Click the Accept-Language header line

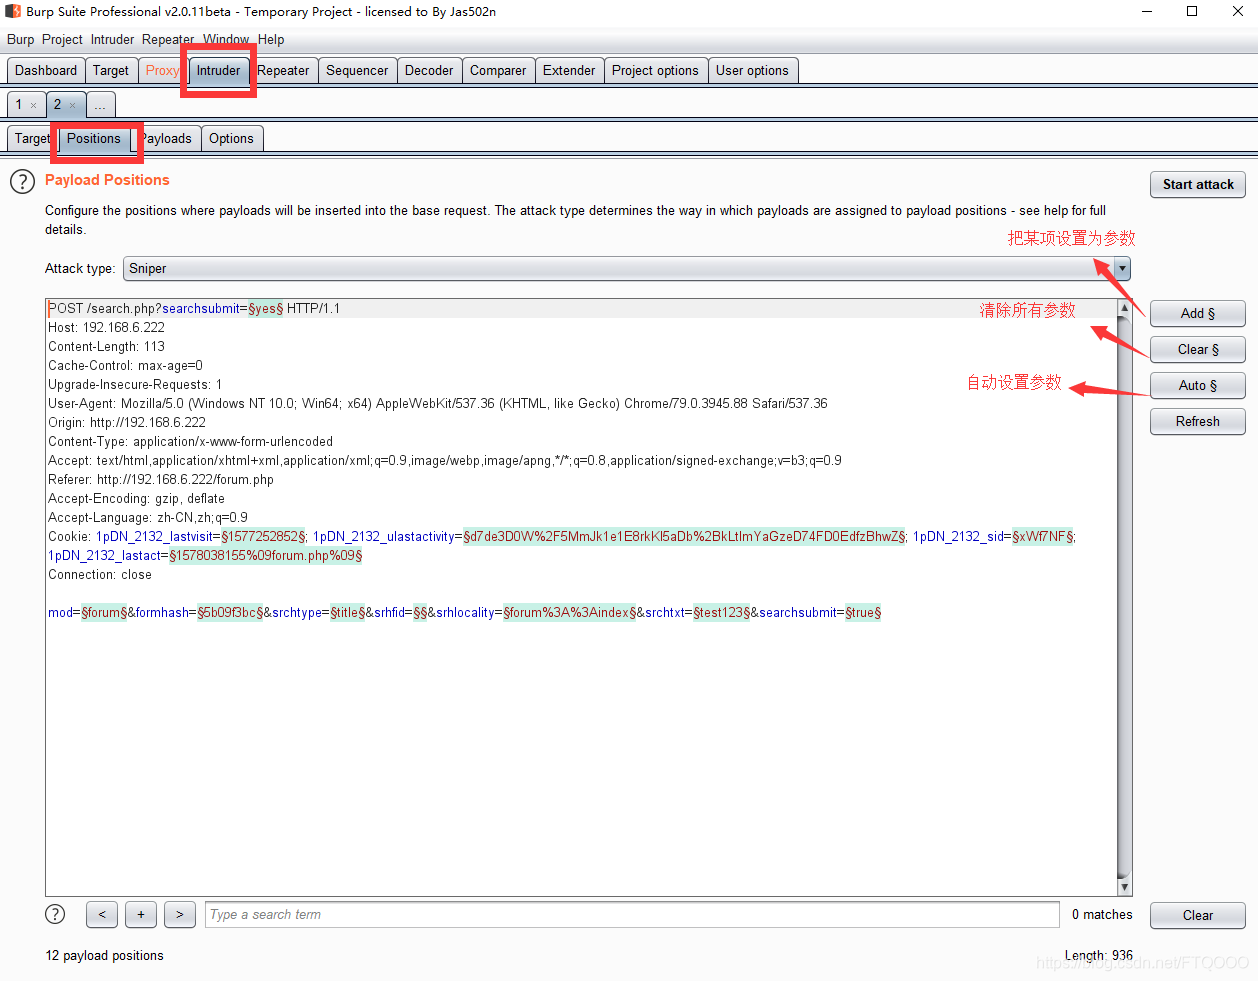click(x=148, y=517)
